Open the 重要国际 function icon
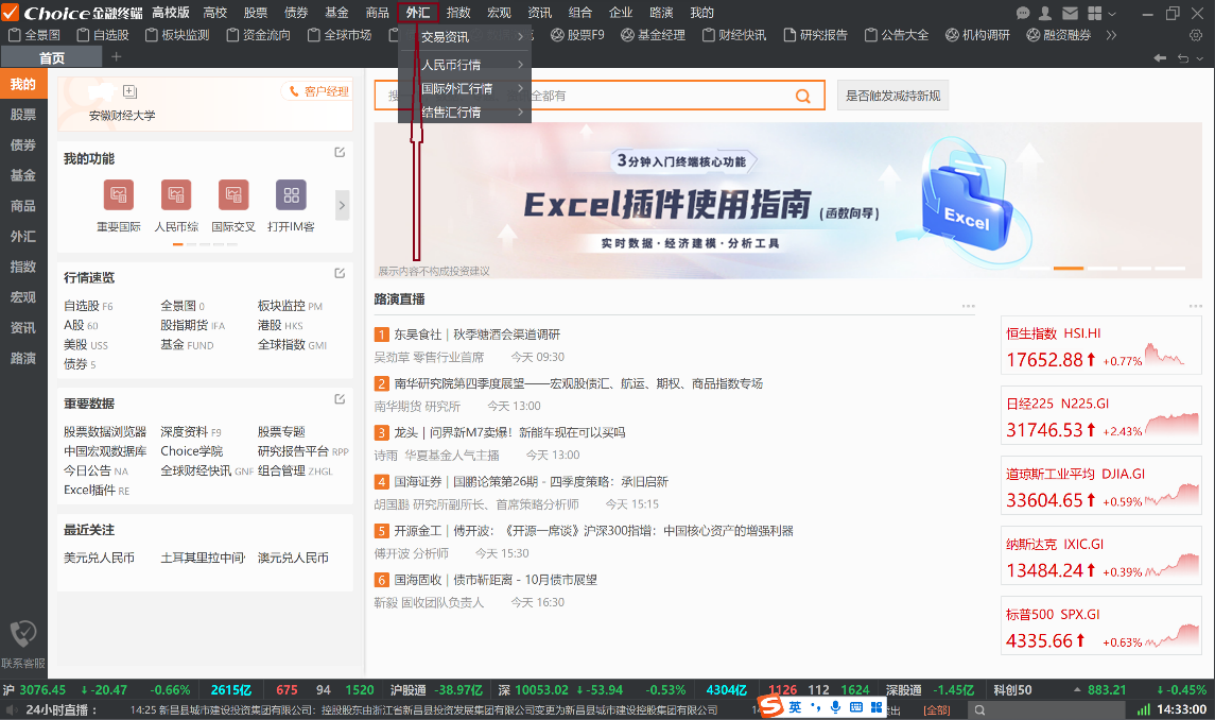 118,195
